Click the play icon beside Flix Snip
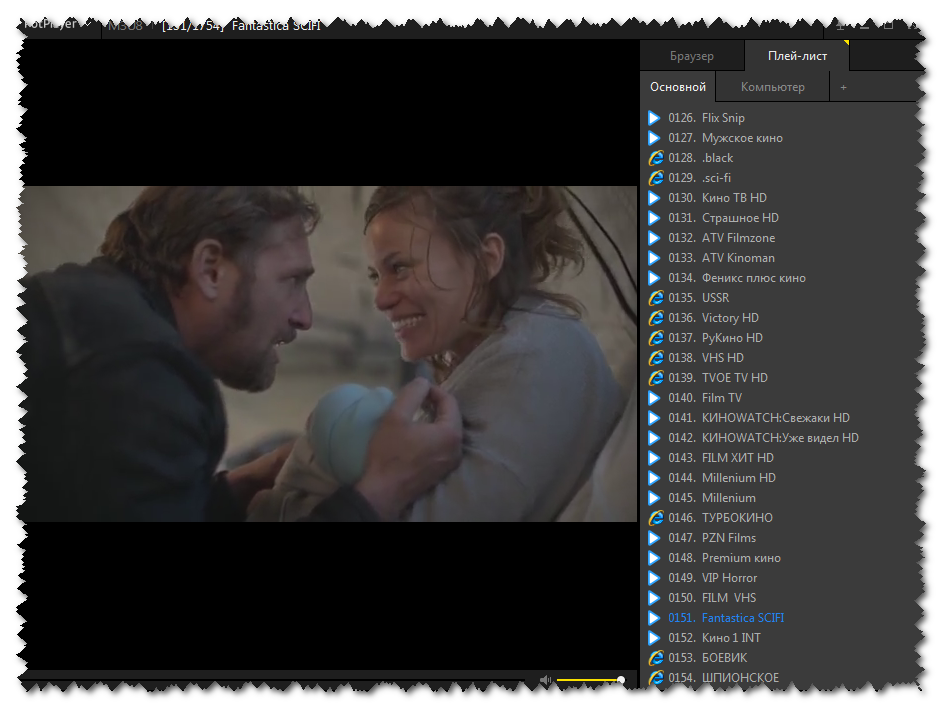This screenshot has width=943, height=709. click(654, 118)
